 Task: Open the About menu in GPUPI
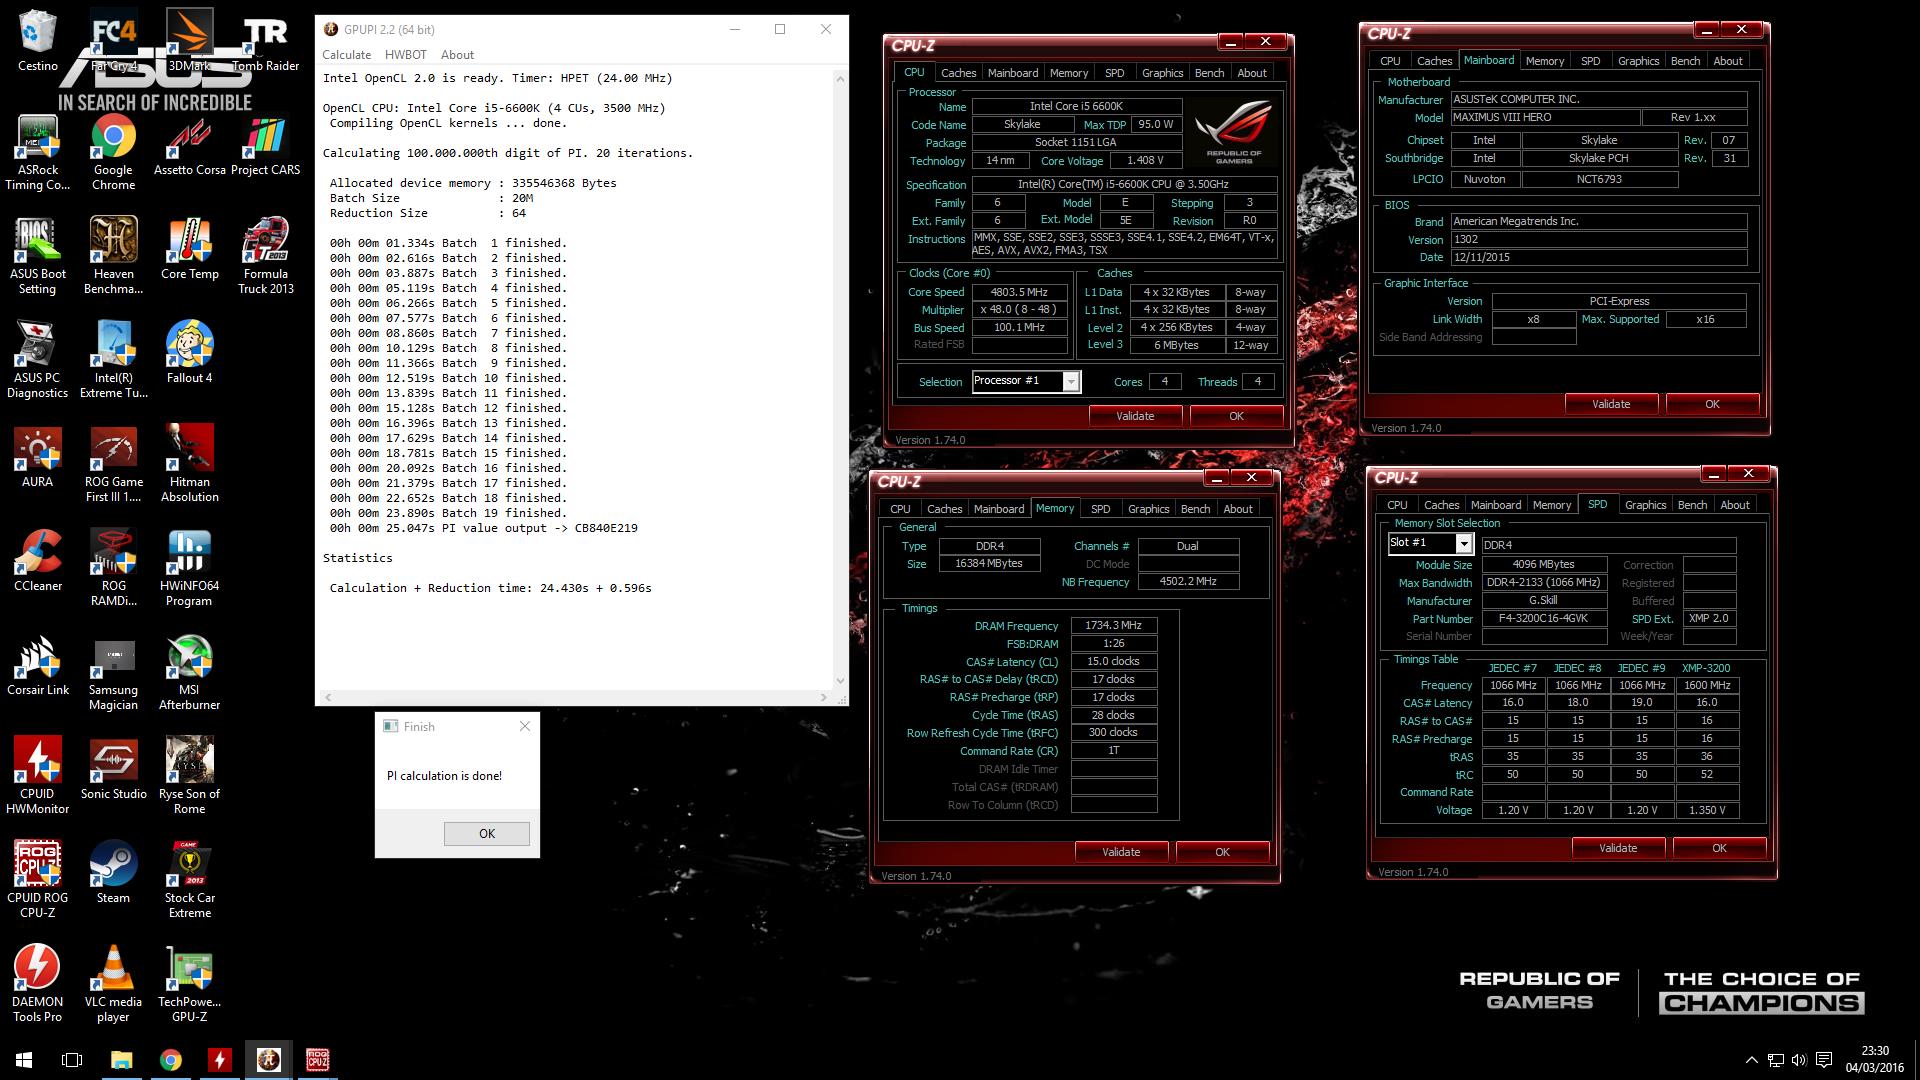tap(457, 55)
